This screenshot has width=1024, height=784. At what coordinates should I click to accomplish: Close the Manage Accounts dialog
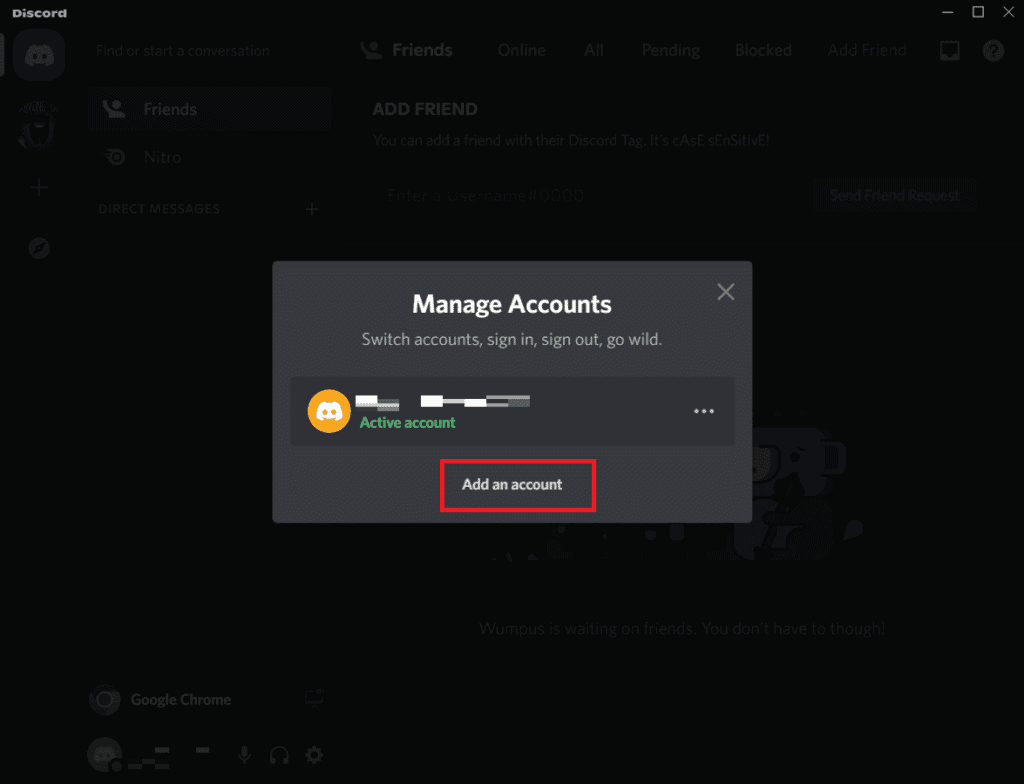pyautogui.click(x=726, y=292)
